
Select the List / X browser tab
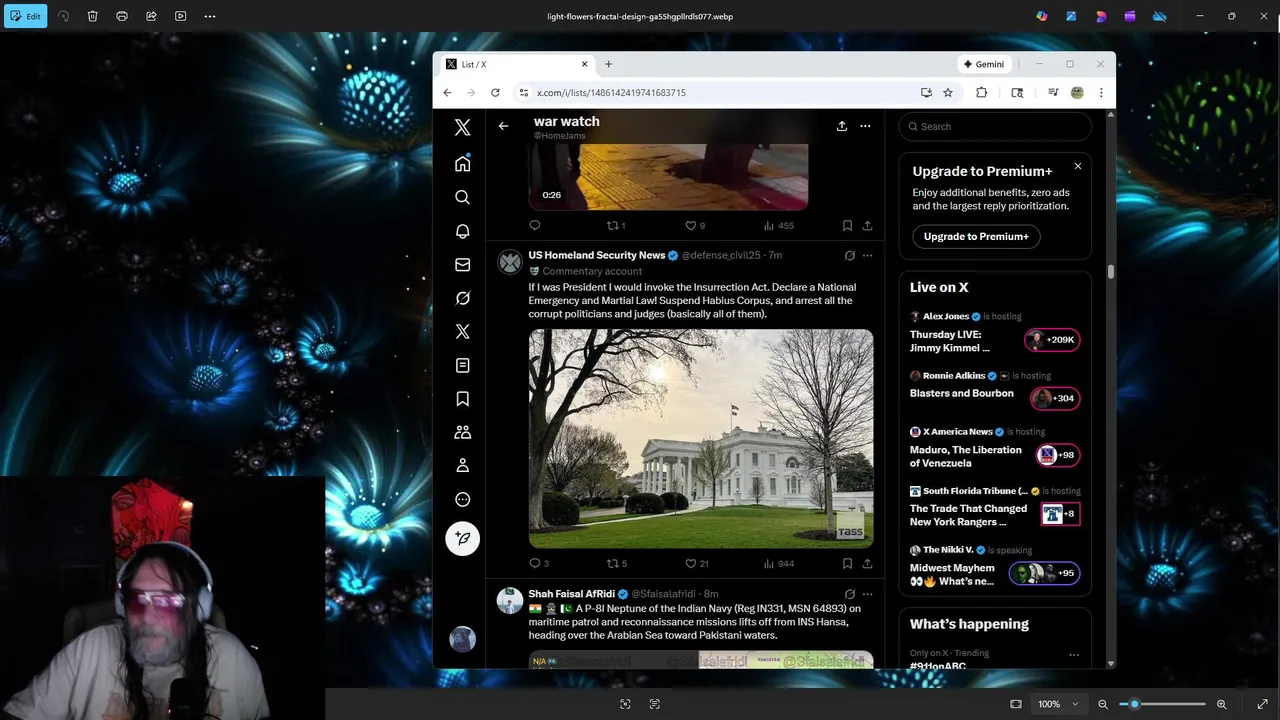[517, 64]
